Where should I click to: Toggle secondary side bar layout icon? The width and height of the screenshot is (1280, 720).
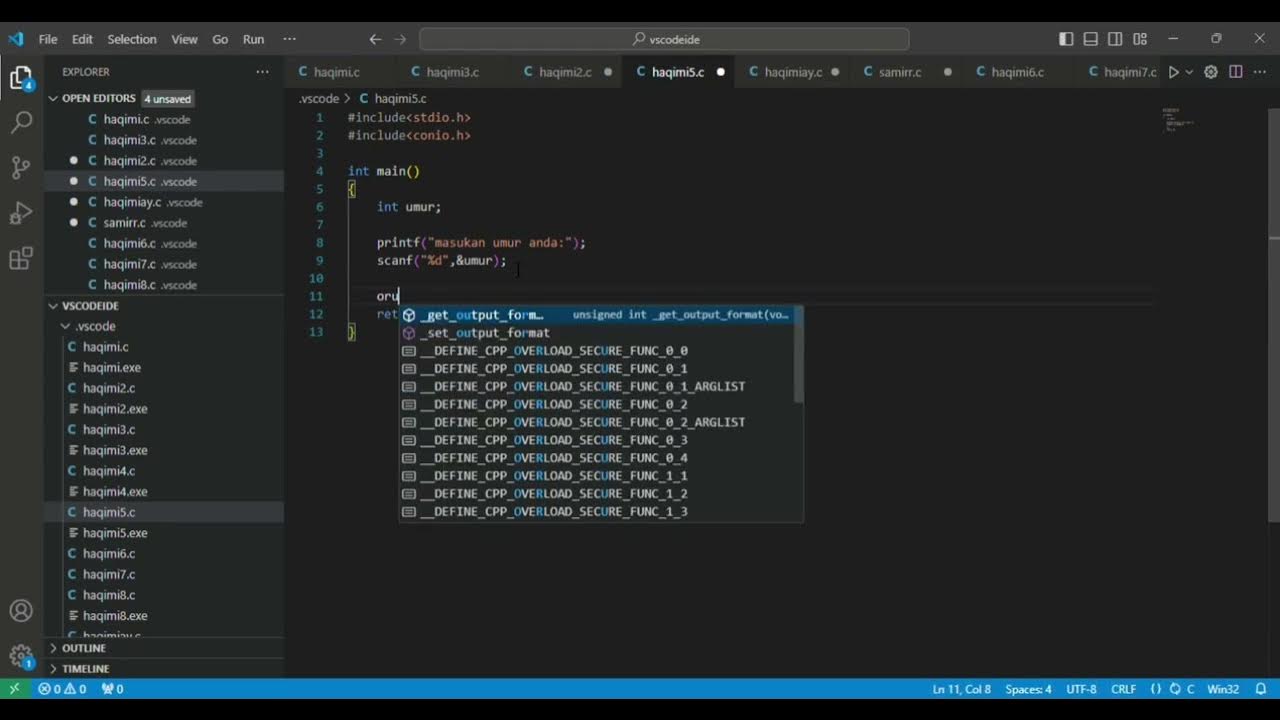coord(1116,39)
